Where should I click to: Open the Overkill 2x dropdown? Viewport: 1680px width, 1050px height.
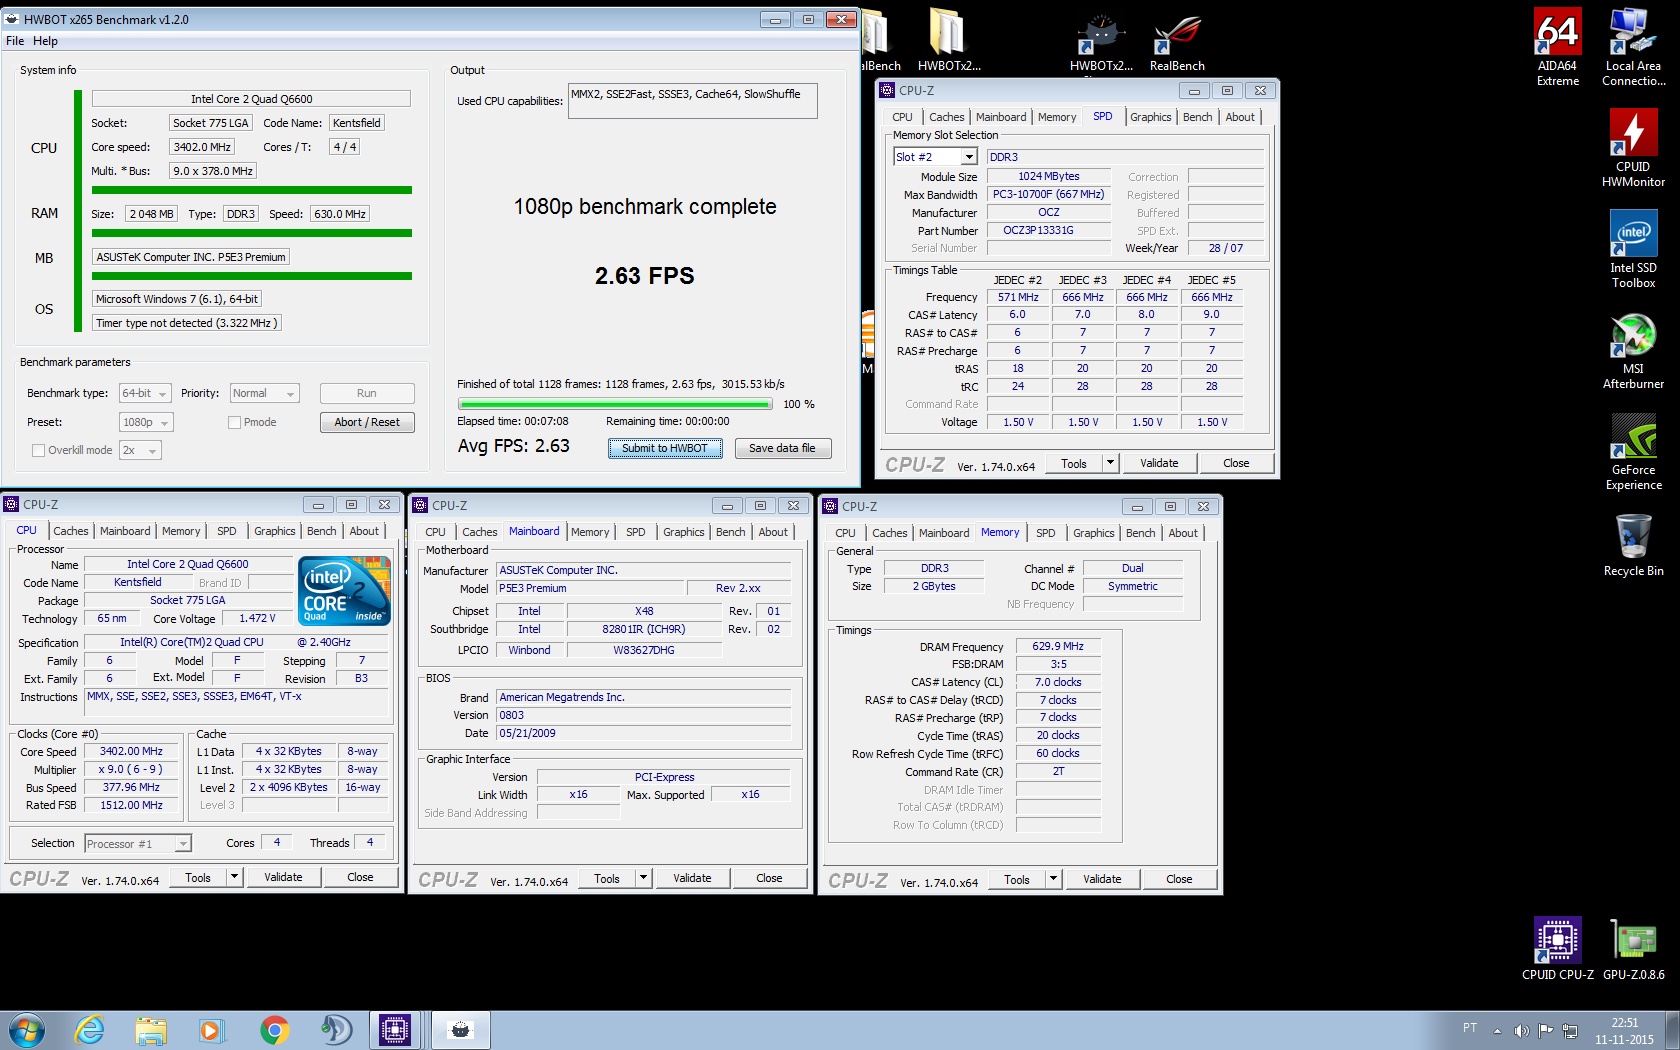(x=140, y=450)
